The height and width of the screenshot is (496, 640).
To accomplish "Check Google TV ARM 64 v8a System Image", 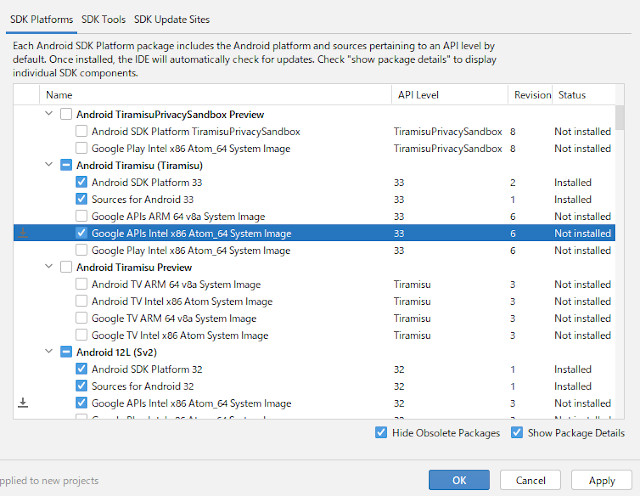I will [81, 318].
